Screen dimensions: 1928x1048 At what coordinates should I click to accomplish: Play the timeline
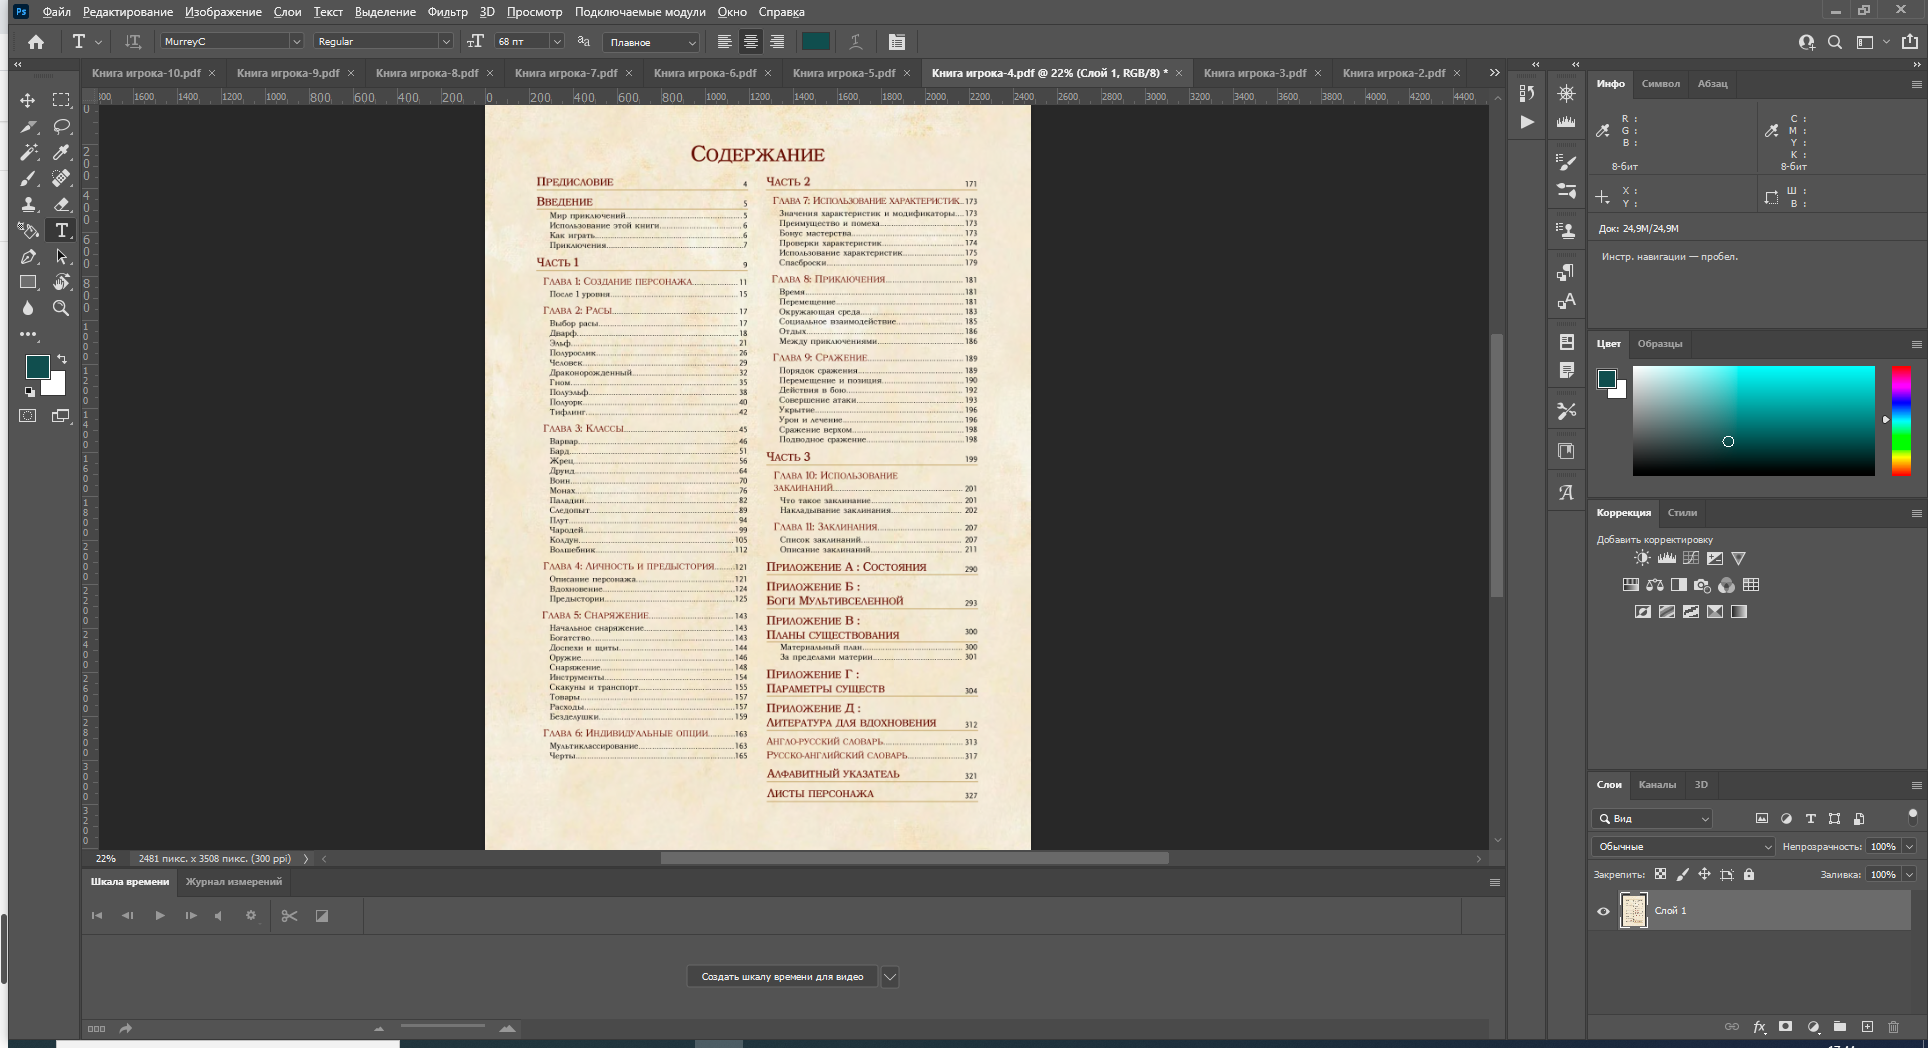(x=159, y=915)
